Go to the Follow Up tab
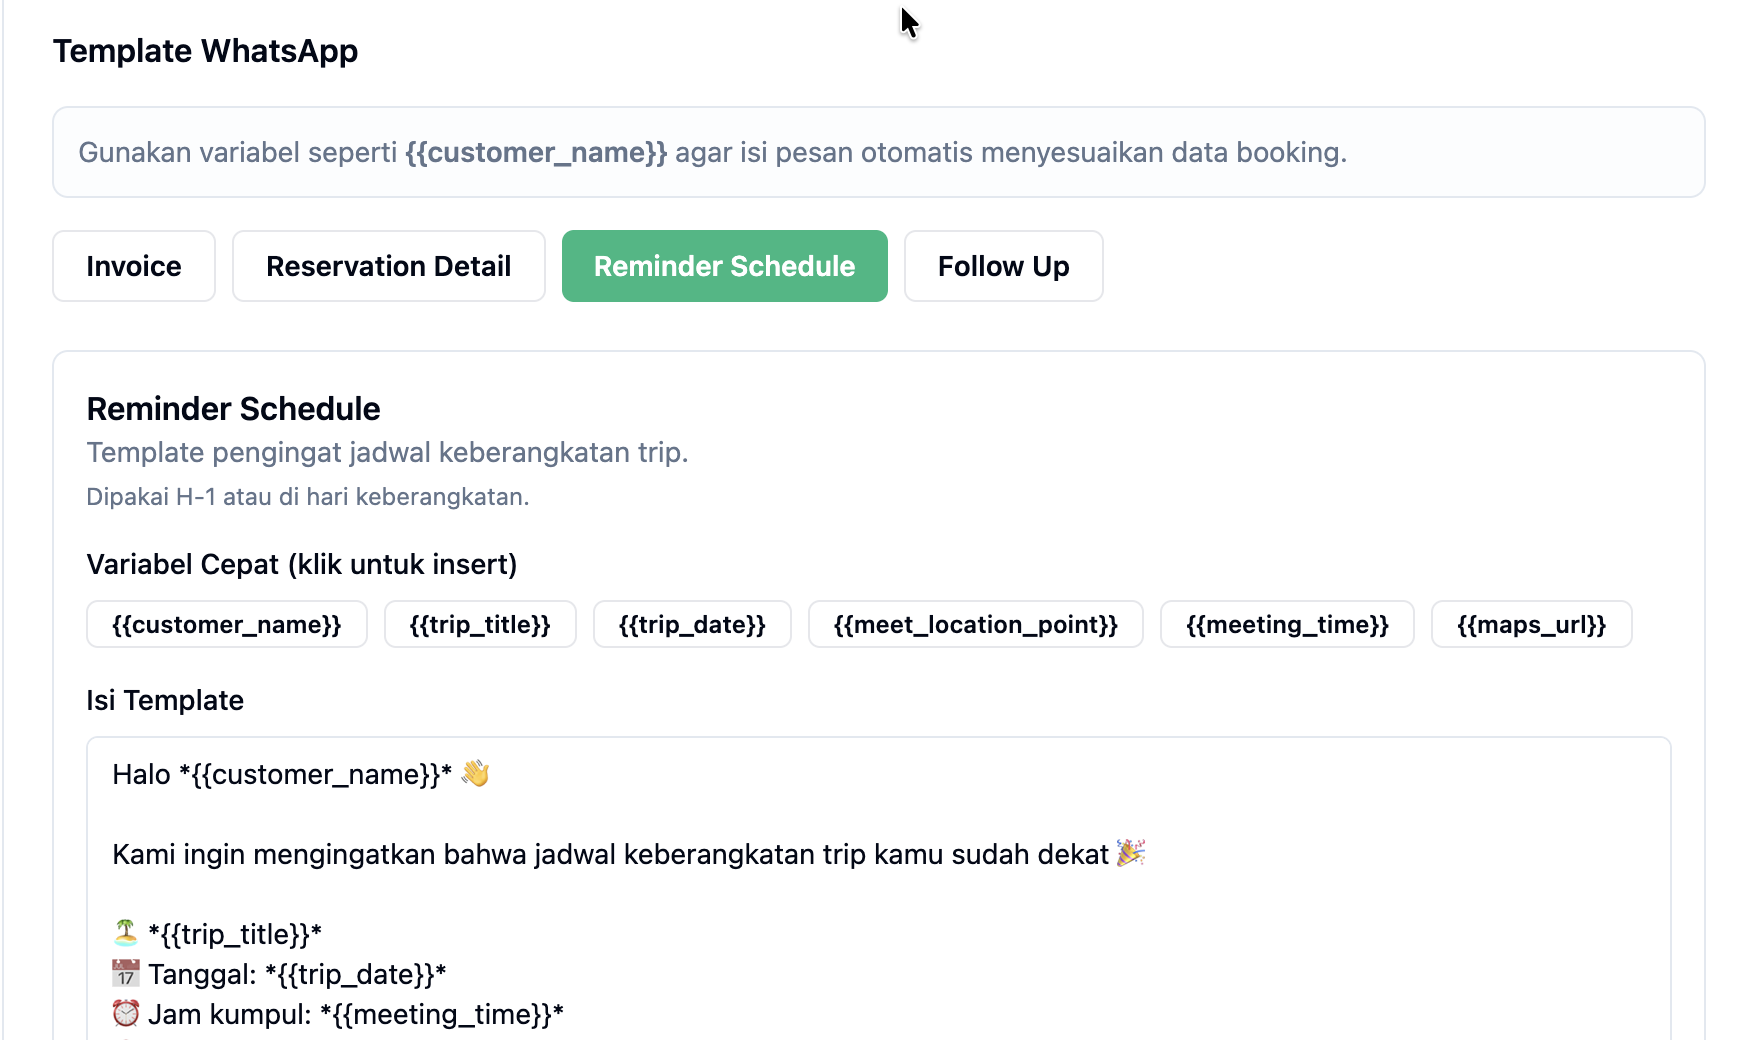Image resolution: width=1760 pixels, height=1040 pixels. pyautogui.click(x=1004, y=266)
